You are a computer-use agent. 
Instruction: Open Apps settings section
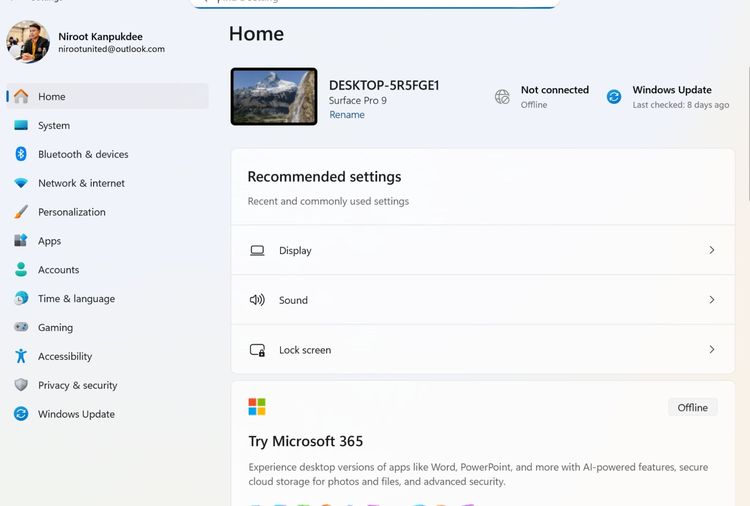click(108, 241)
